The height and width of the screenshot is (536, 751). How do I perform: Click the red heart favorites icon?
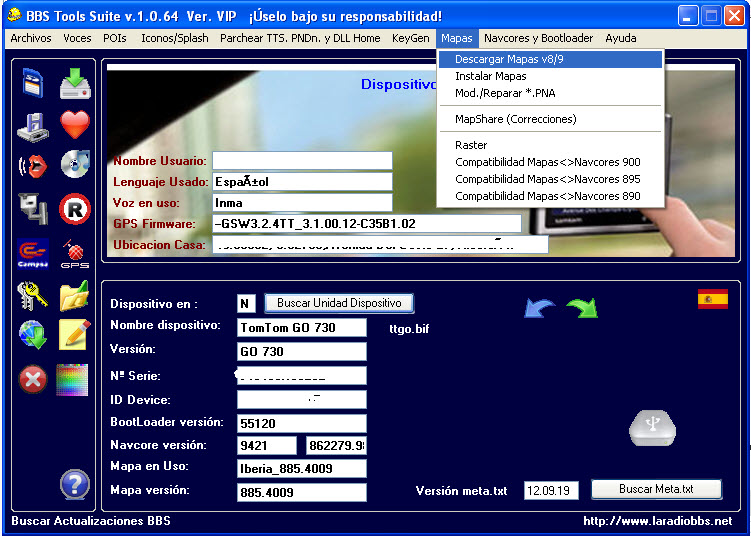click(x=75, y=125)
